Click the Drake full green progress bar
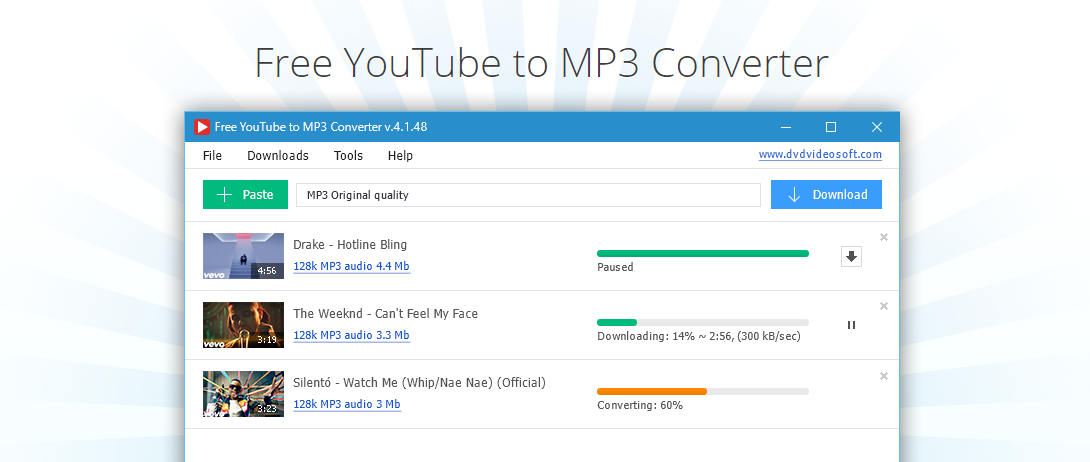The image size is (1090, 462). [x=703, y=254]
